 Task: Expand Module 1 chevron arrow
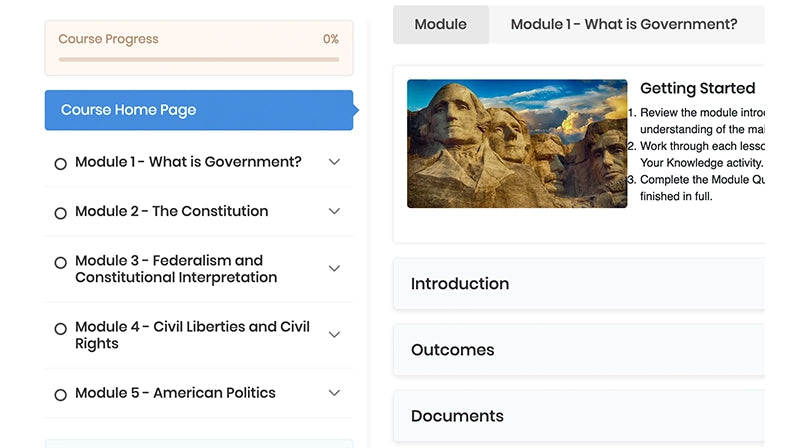[334, 162]
